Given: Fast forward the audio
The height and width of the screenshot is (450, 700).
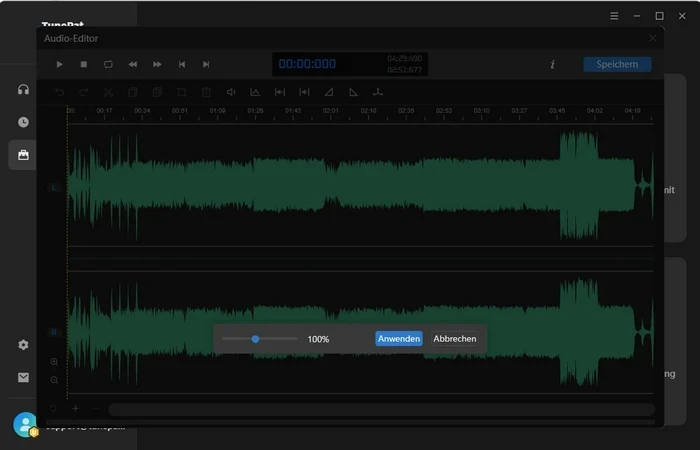Looking at the screenshot, I should coord(157,64).
